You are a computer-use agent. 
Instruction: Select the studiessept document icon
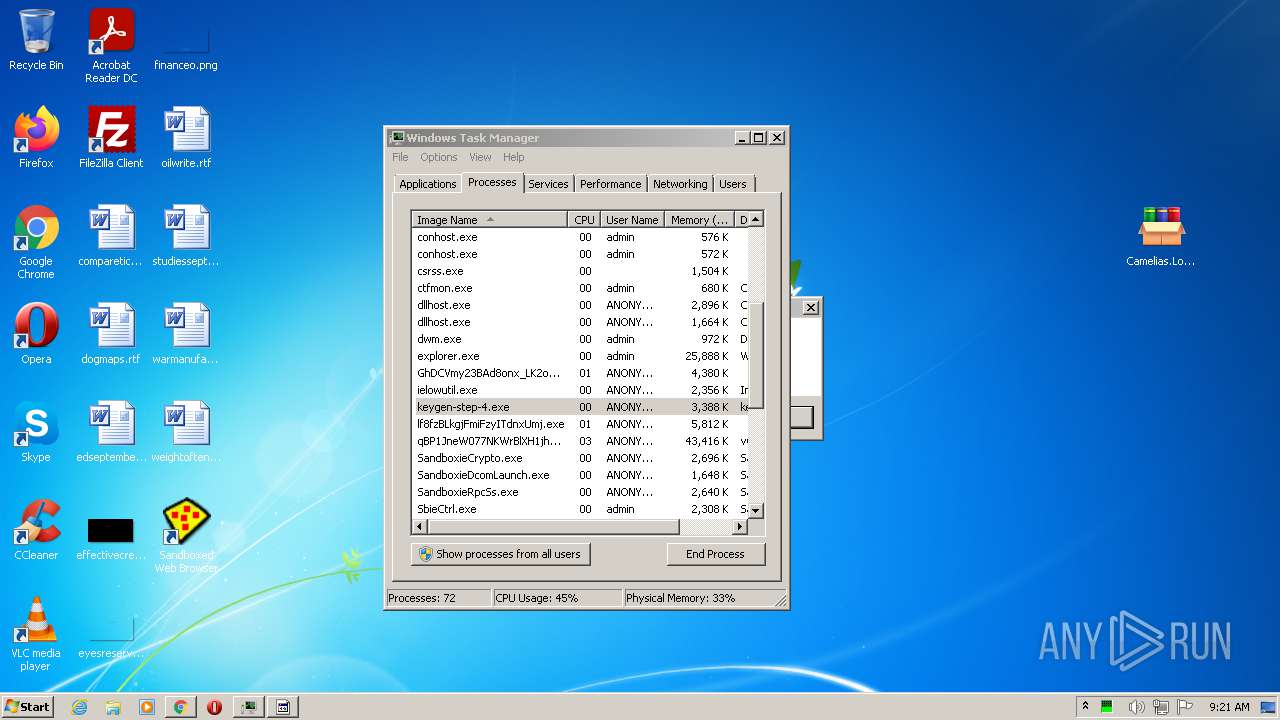point(186,236)
